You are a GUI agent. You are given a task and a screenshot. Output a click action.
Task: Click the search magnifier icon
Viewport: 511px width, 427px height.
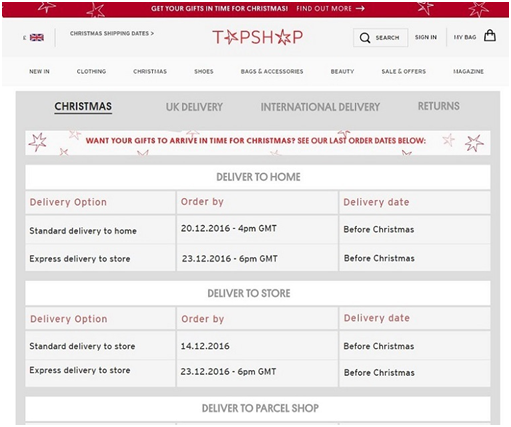tap(365, 38)
